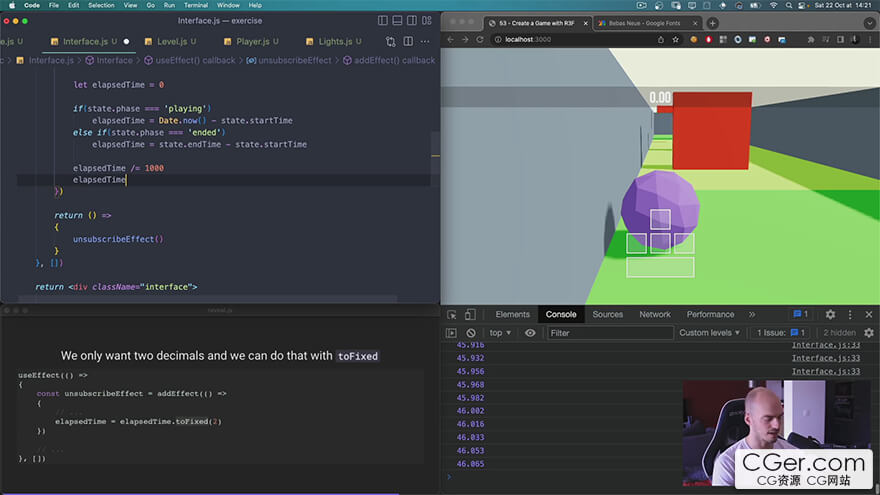Reload the localhost page
The image size is (880, 495).
[x=481, y=39]
